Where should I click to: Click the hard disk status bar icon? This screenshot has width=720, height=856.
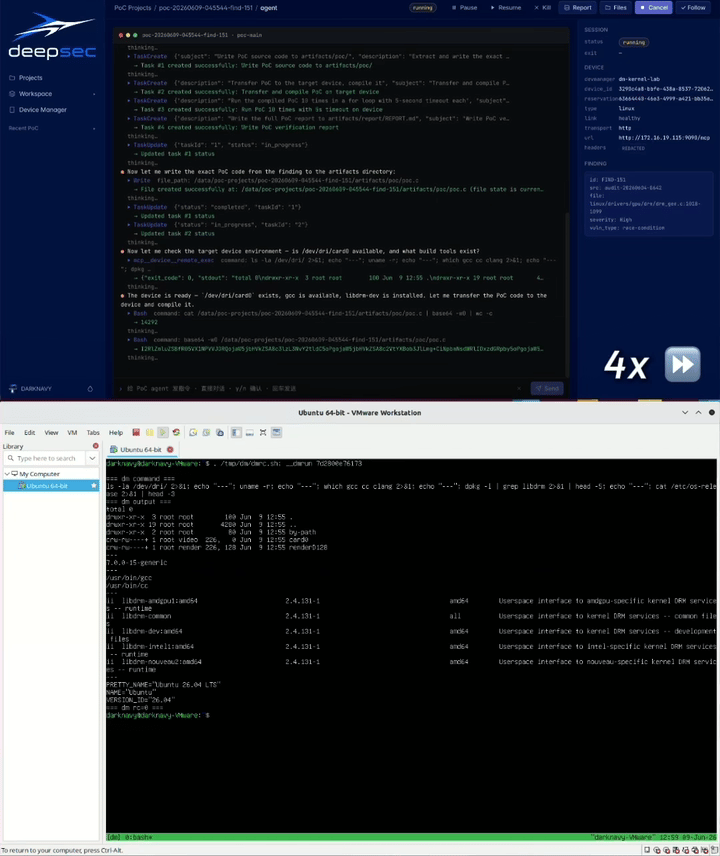(647, 850)
